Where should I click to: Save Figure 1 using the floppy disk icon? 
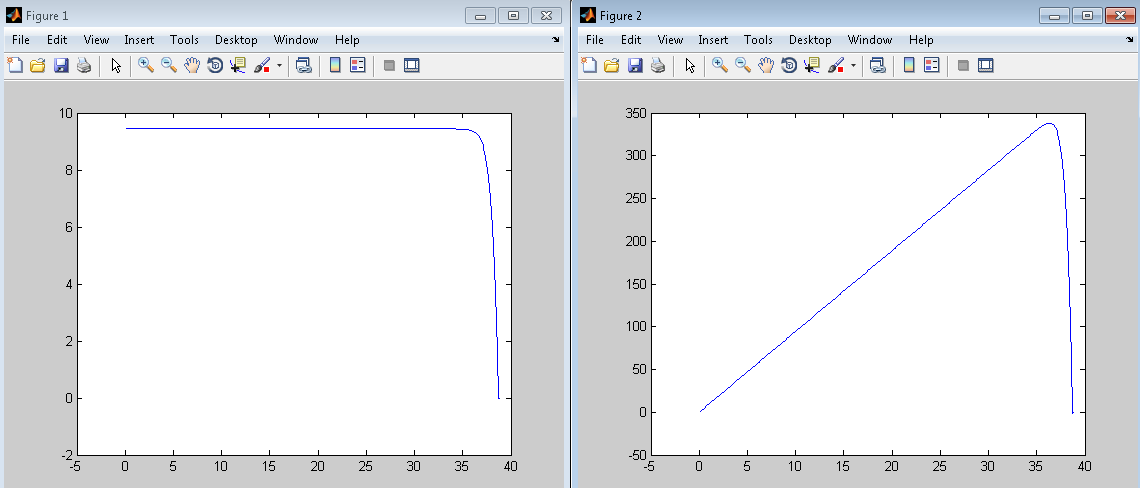tap(61, 66)
